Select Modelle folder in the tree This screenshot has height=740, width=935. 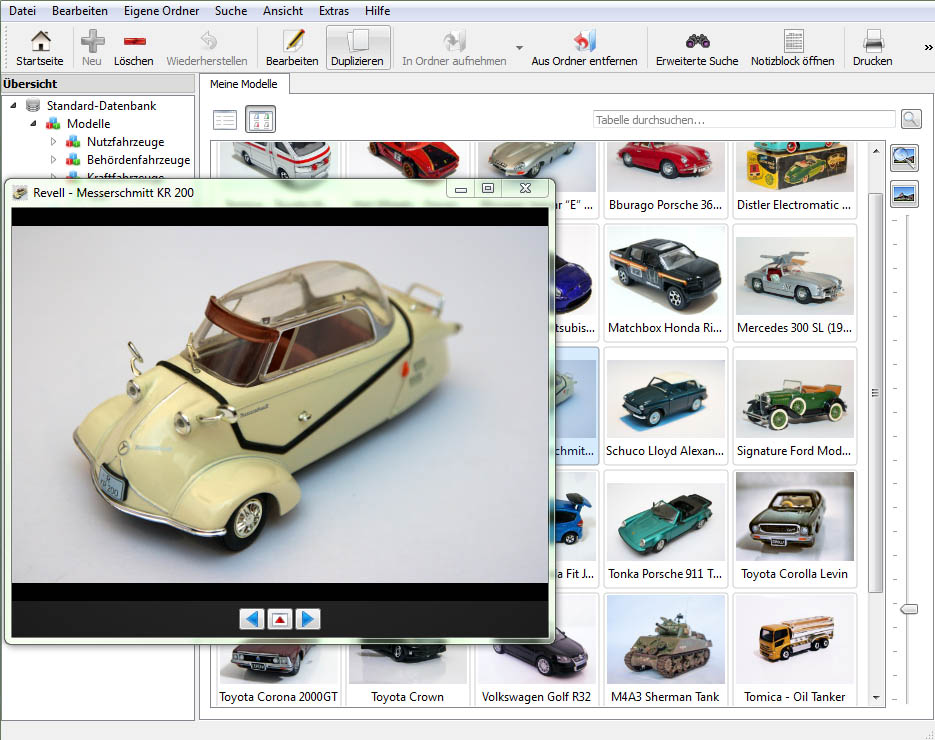[x=88, y=123]
